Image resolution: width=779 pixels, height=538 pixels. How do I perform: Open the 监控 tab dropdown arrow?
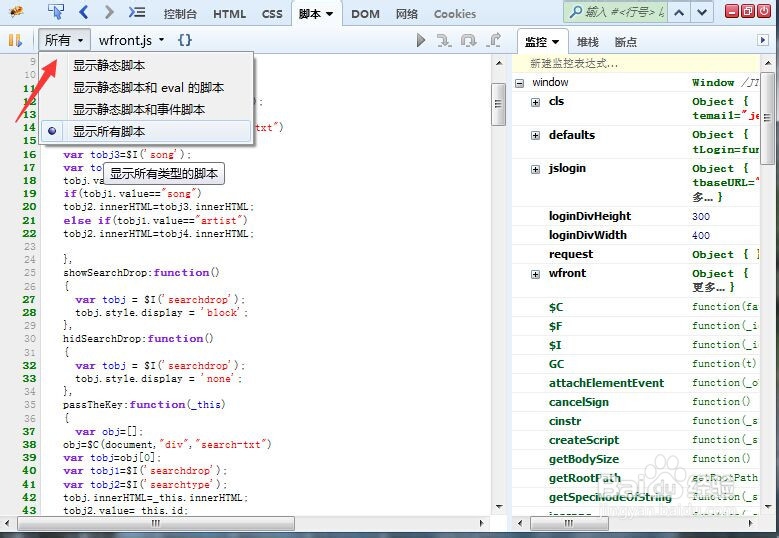click(555, 42)
